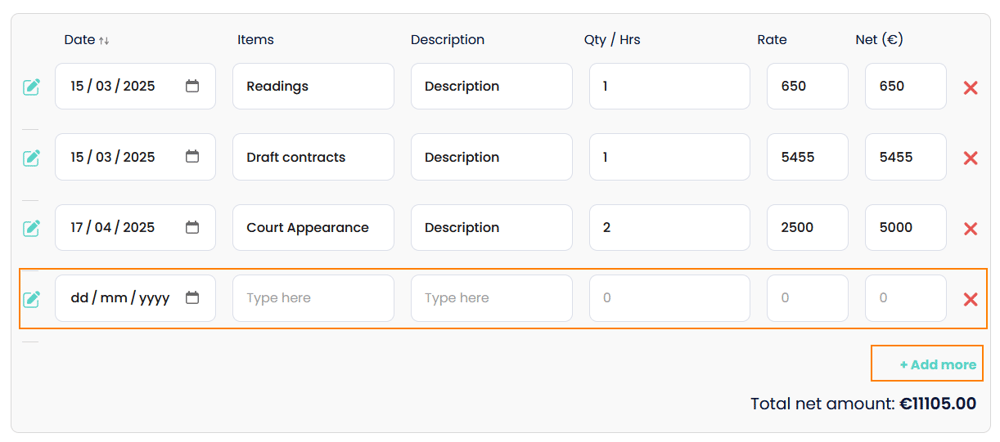Click the edit icon for the Readings row
Image resolution: width=1000 pixels, height=442 pixels.
click(32, 87)
